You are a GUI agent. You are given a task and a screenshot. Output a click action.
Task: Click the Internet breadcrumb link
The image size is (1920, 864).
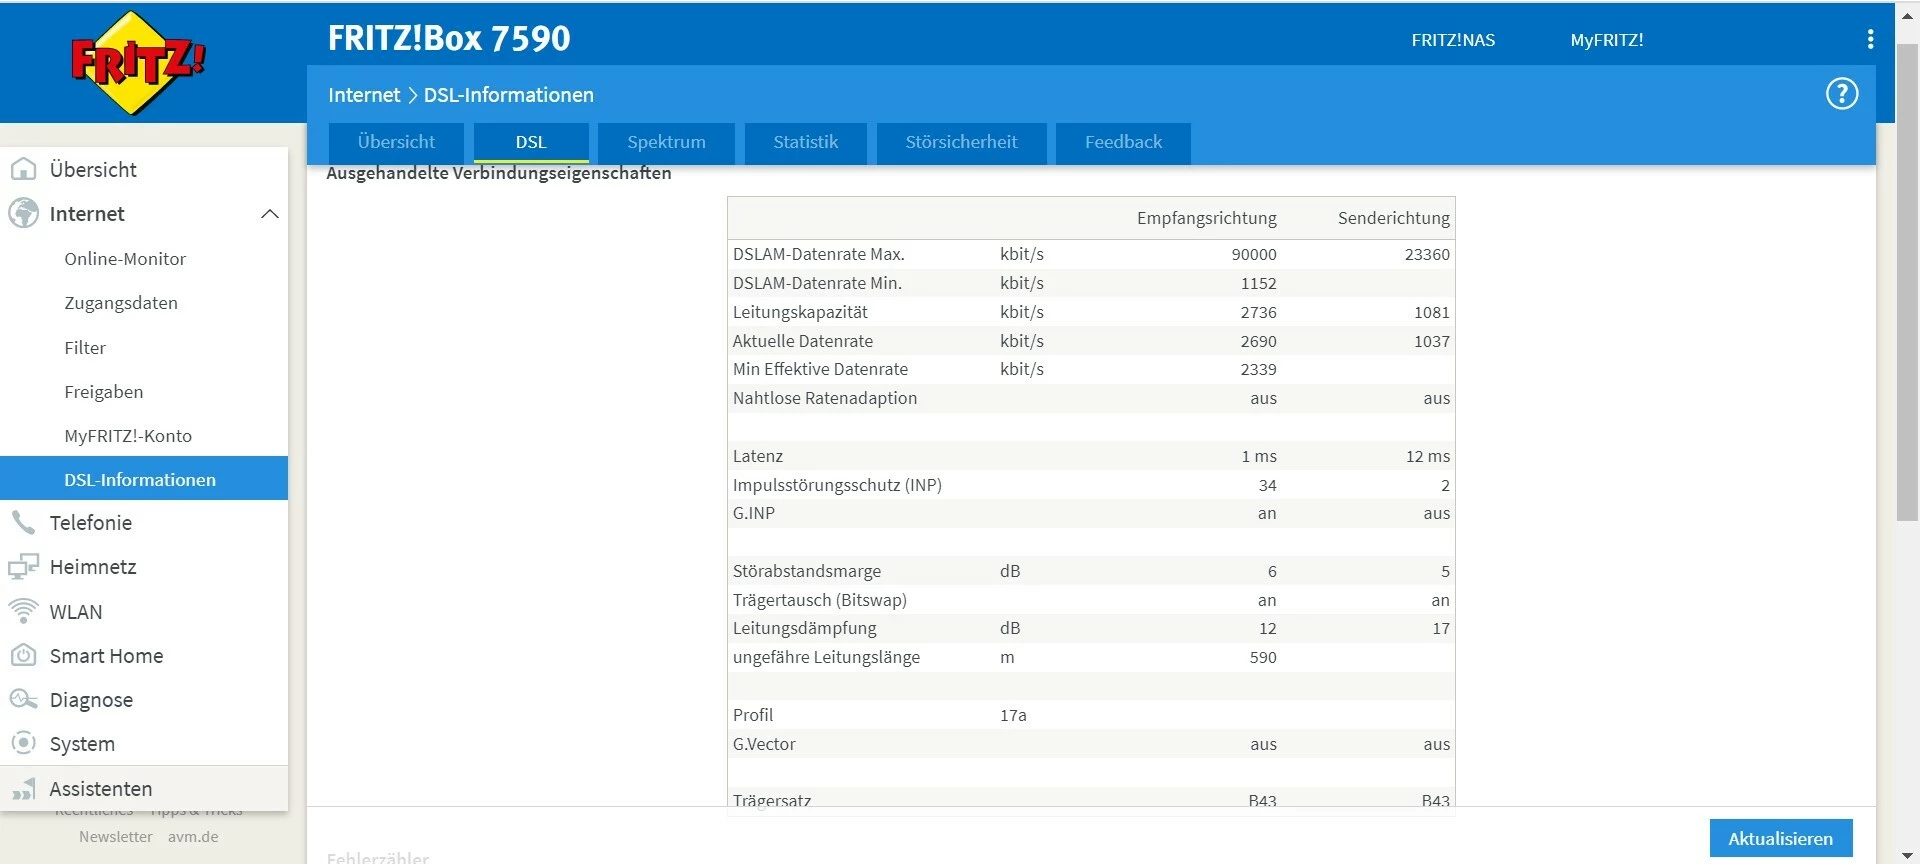pyautogui.click(x=363, y=95)
